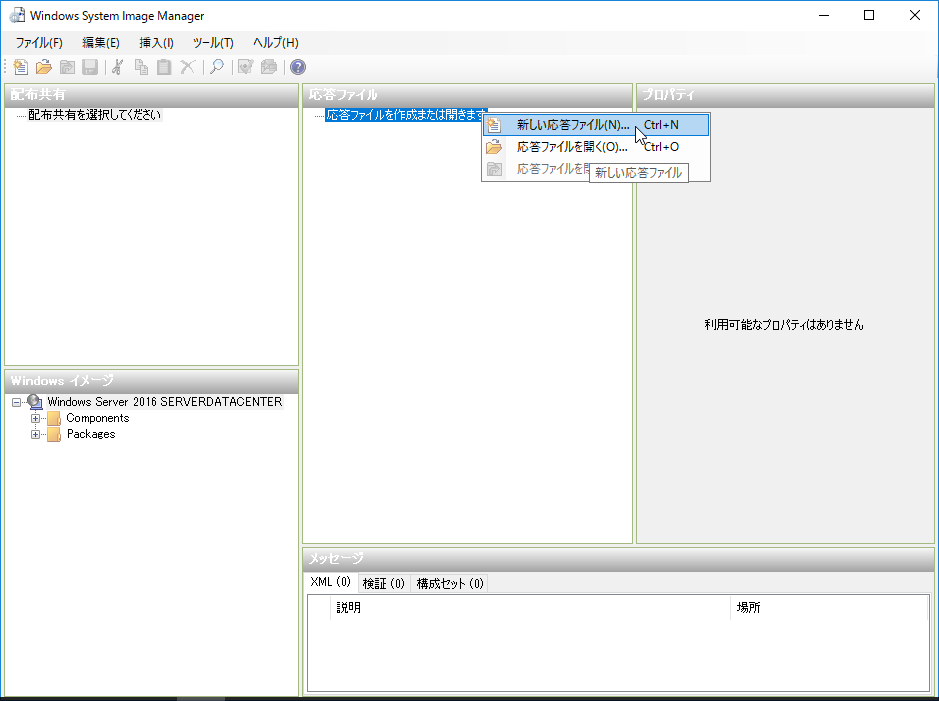Viewport: 939px width, 701px height.
Task: Click the Copy toolbar icon
Action: (141, 67)
